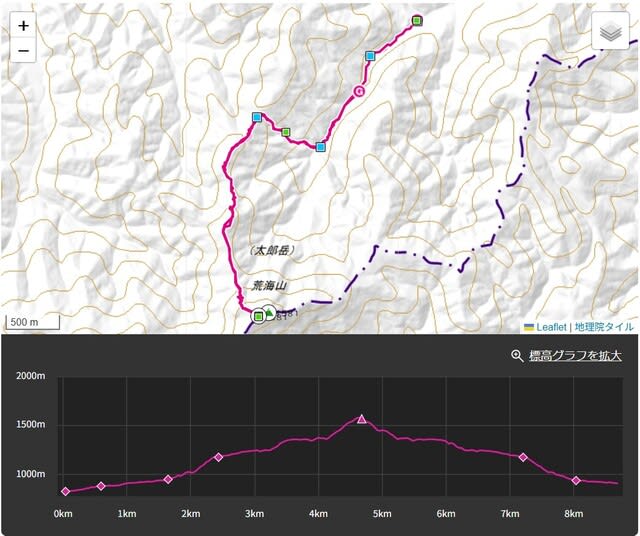Click the green marker at trail's northeast end
The width and height of the screenshot is (640, 536).
pos(417,21)
